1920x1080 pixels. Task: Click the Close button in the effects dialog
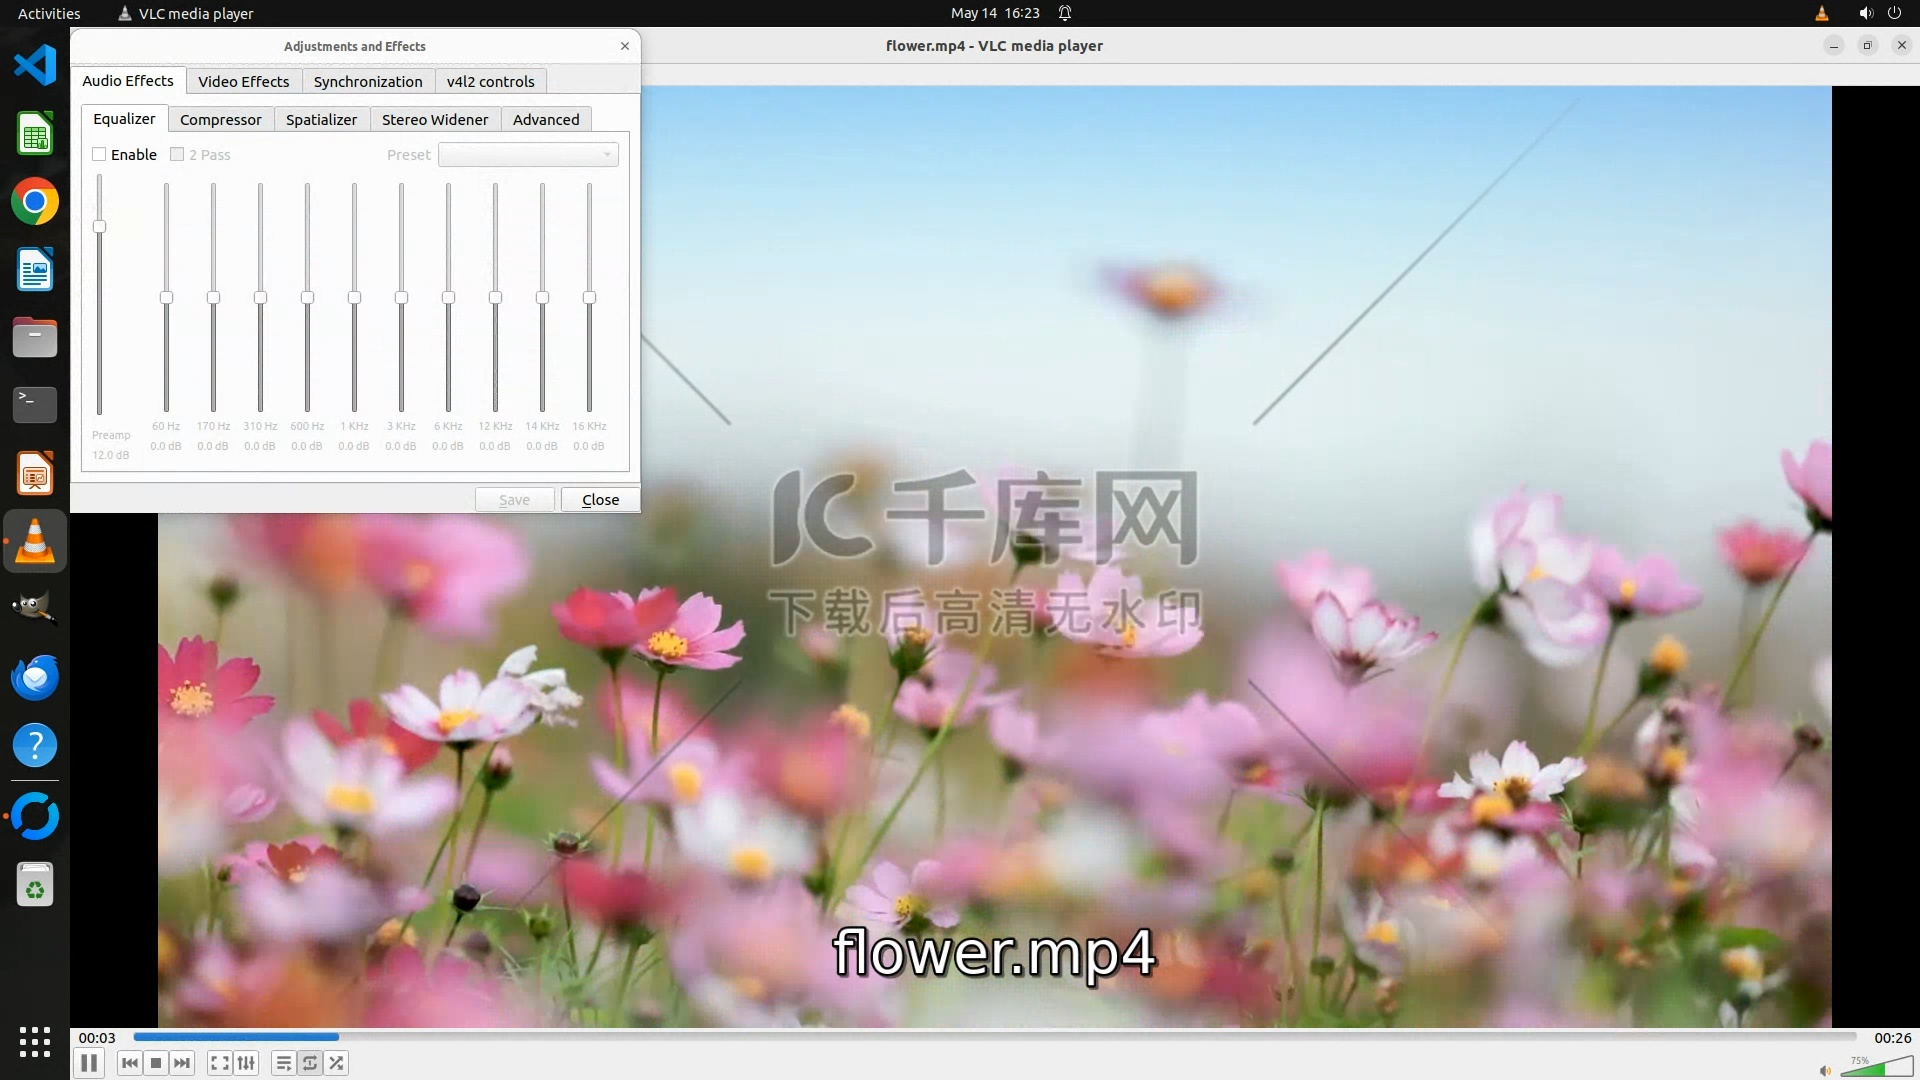pos(600,499)
